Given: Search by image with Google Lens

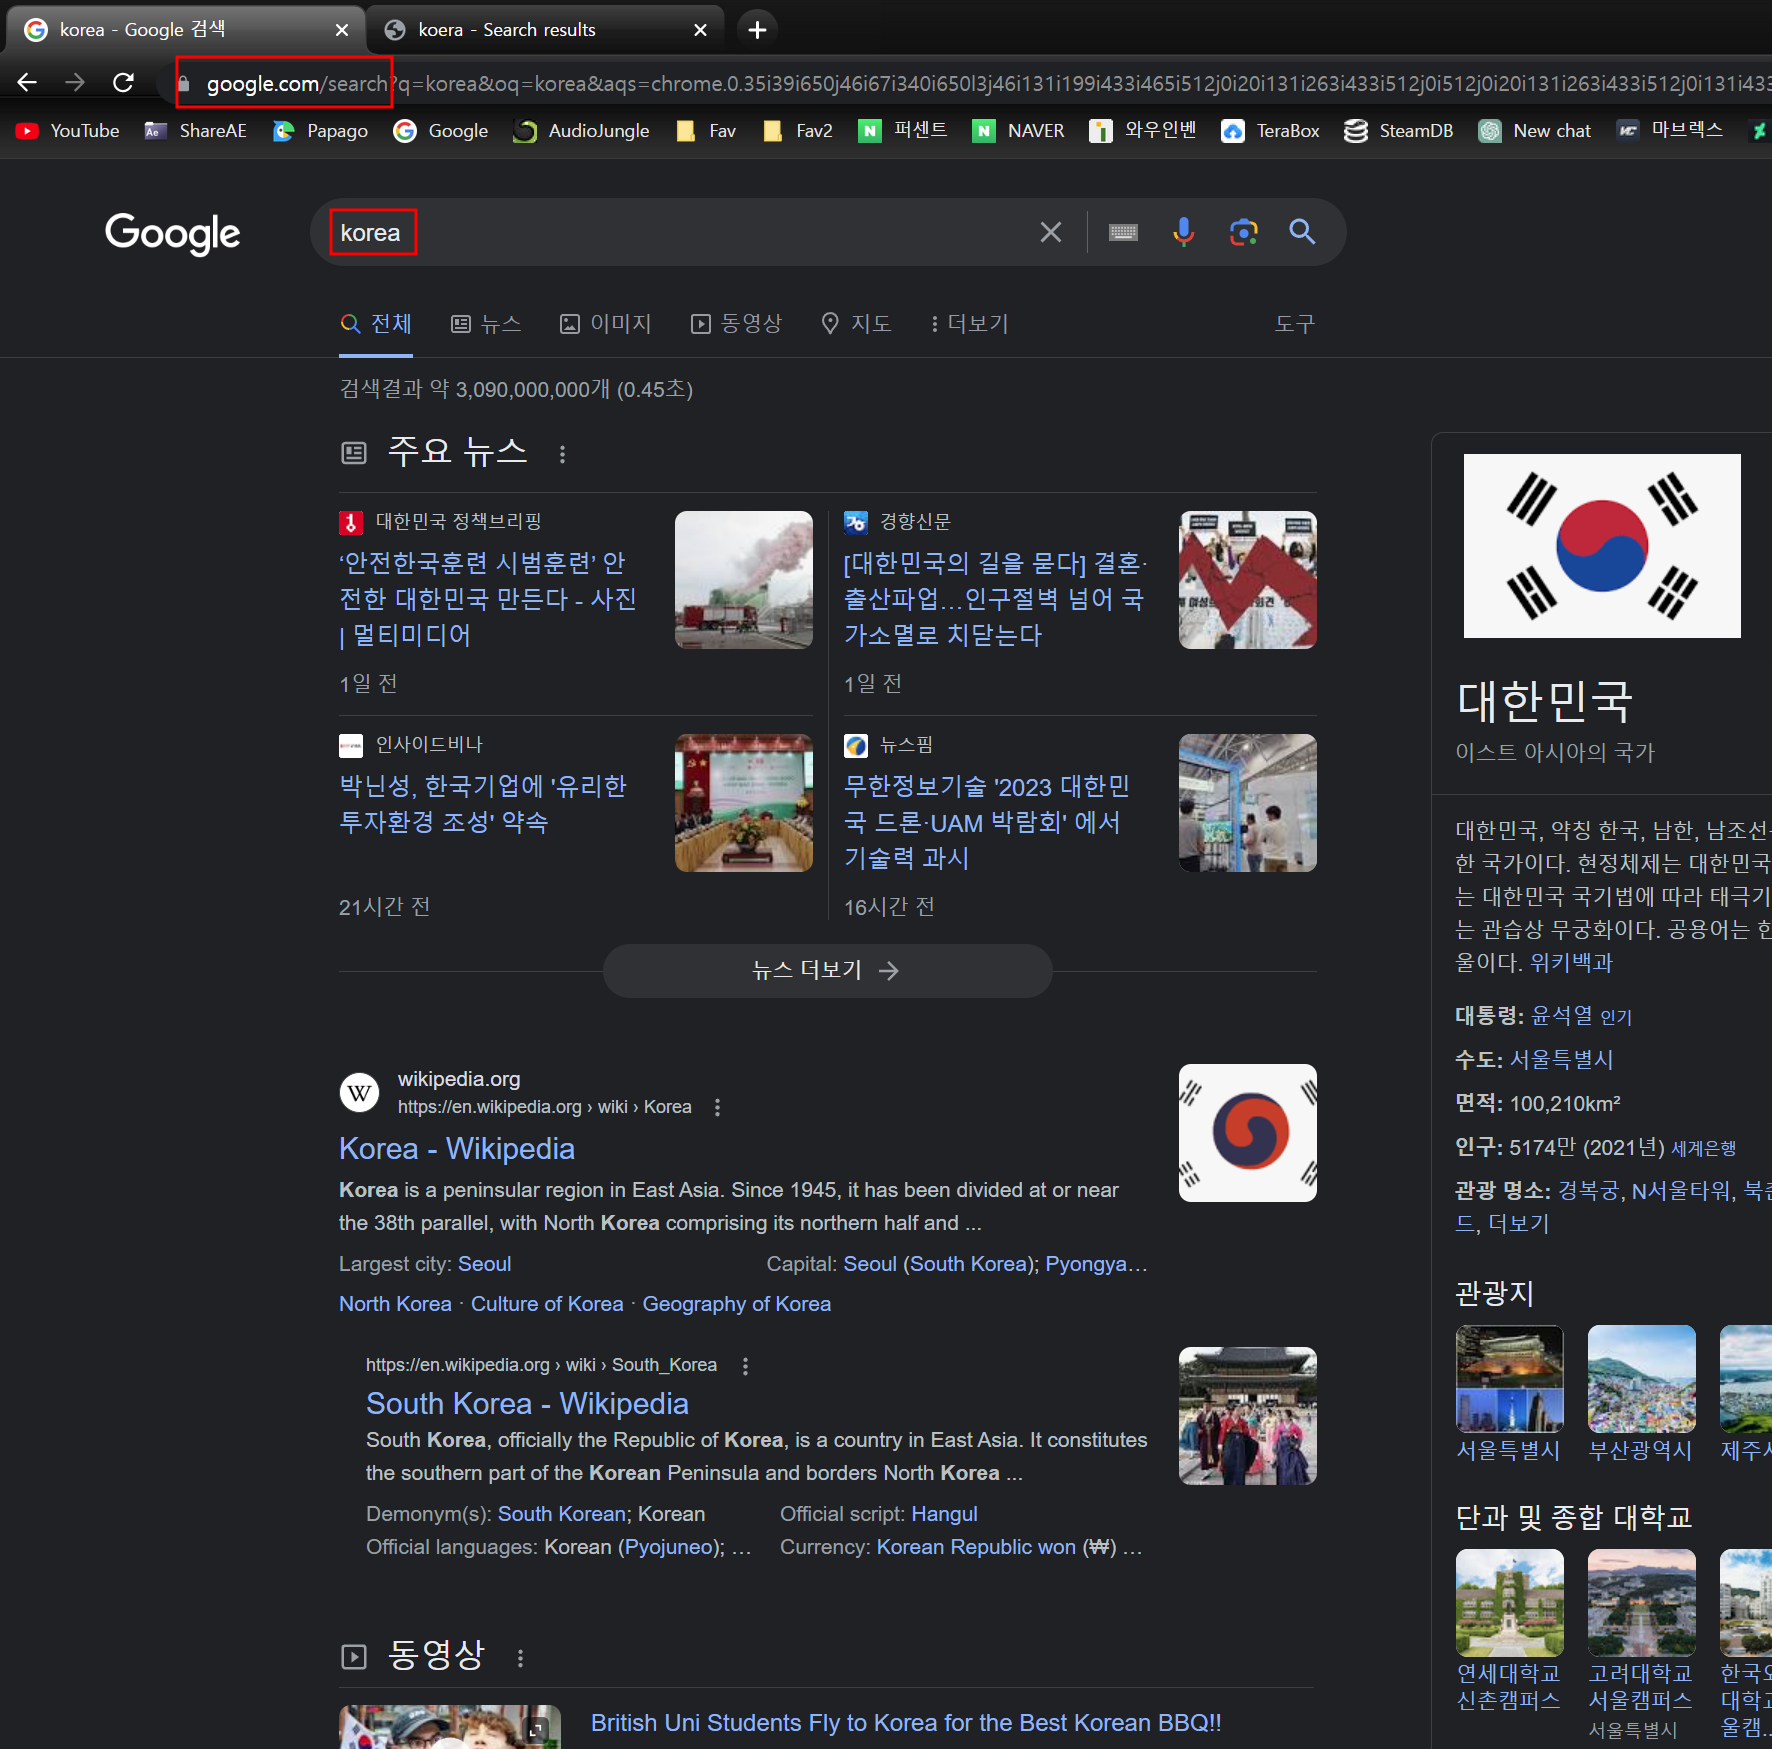Looking at the screenshot, I should click(x=1243, y=233).
